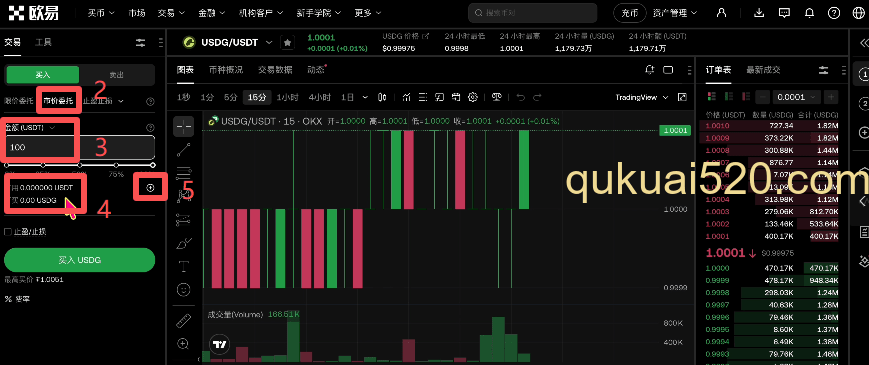The height and width of the screenshot is (365, 869).
Task: Open the support chat message icon
Action: [784, 13]
